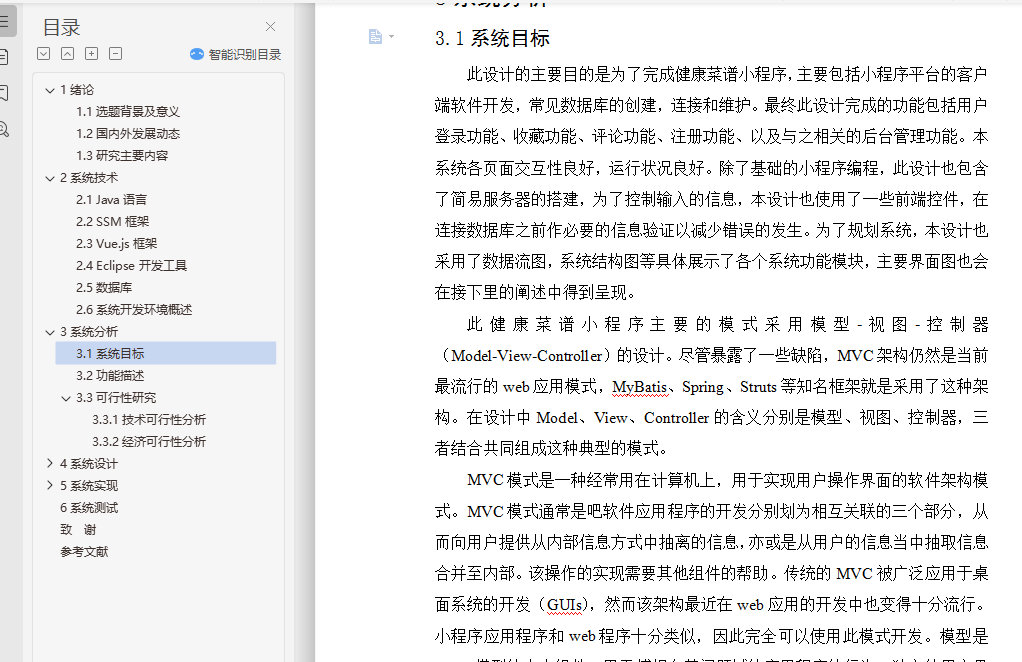Click the document paragraph layout icon

tap(375, 36)
